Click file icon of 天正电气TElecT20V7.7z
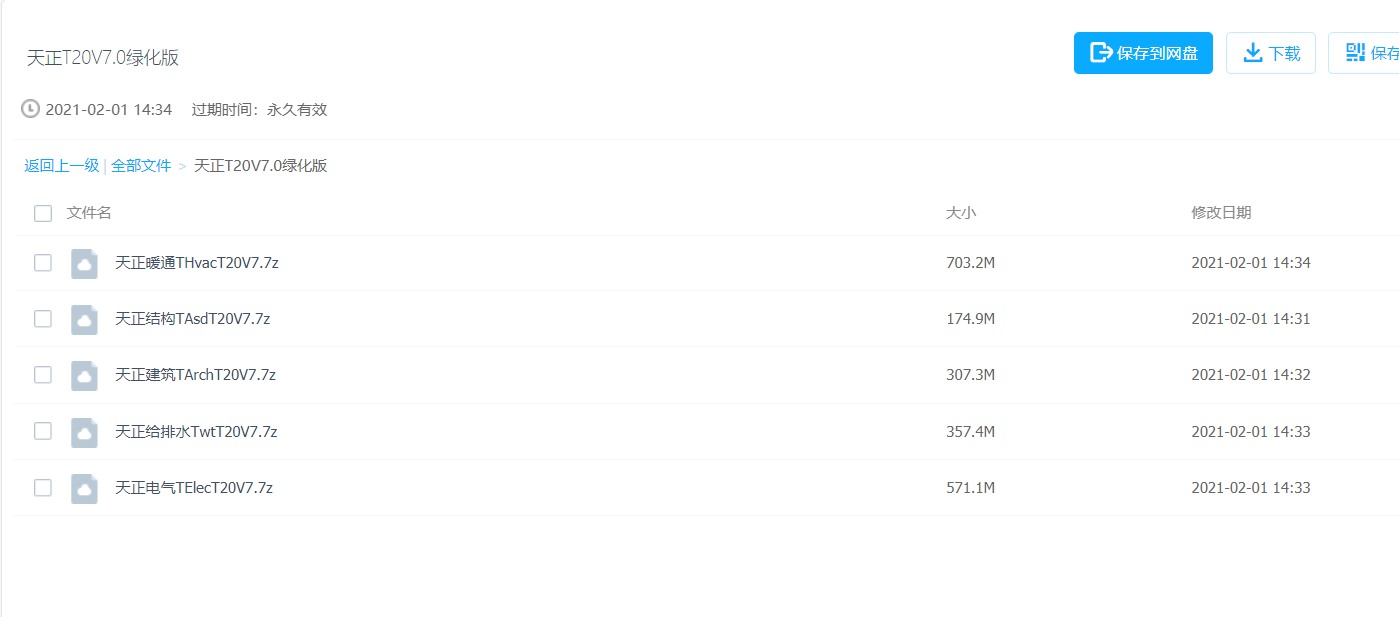 (85, 488)
